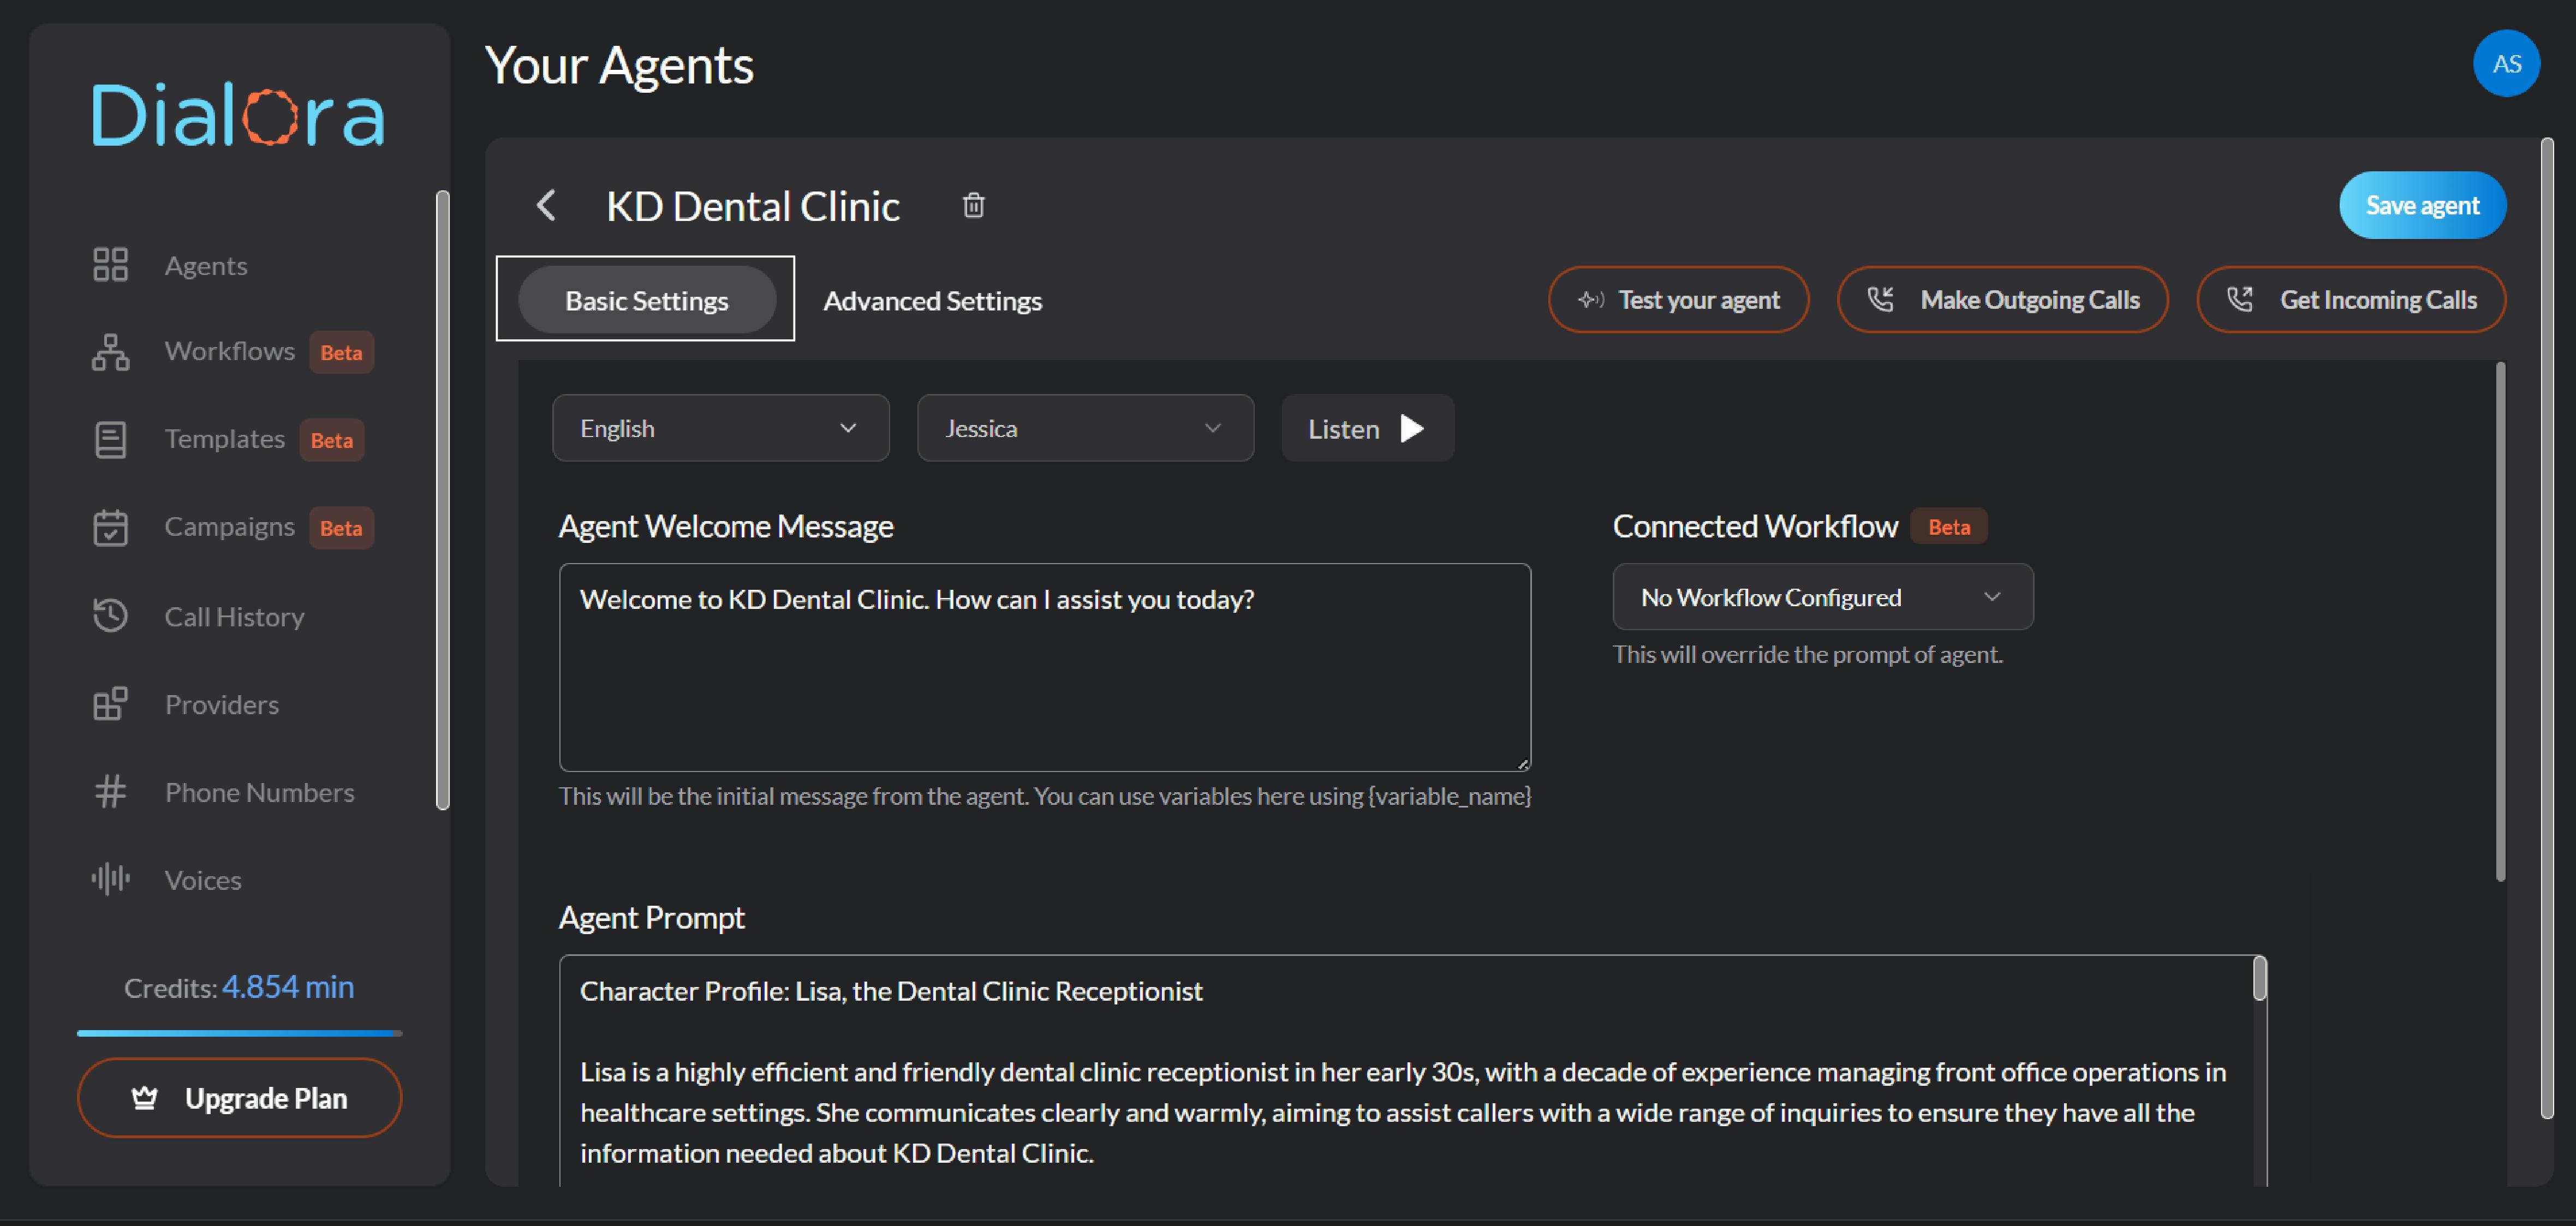Open the Jessica voice dropdown
The image size is (2576, 1226).
click(1084, 429)
